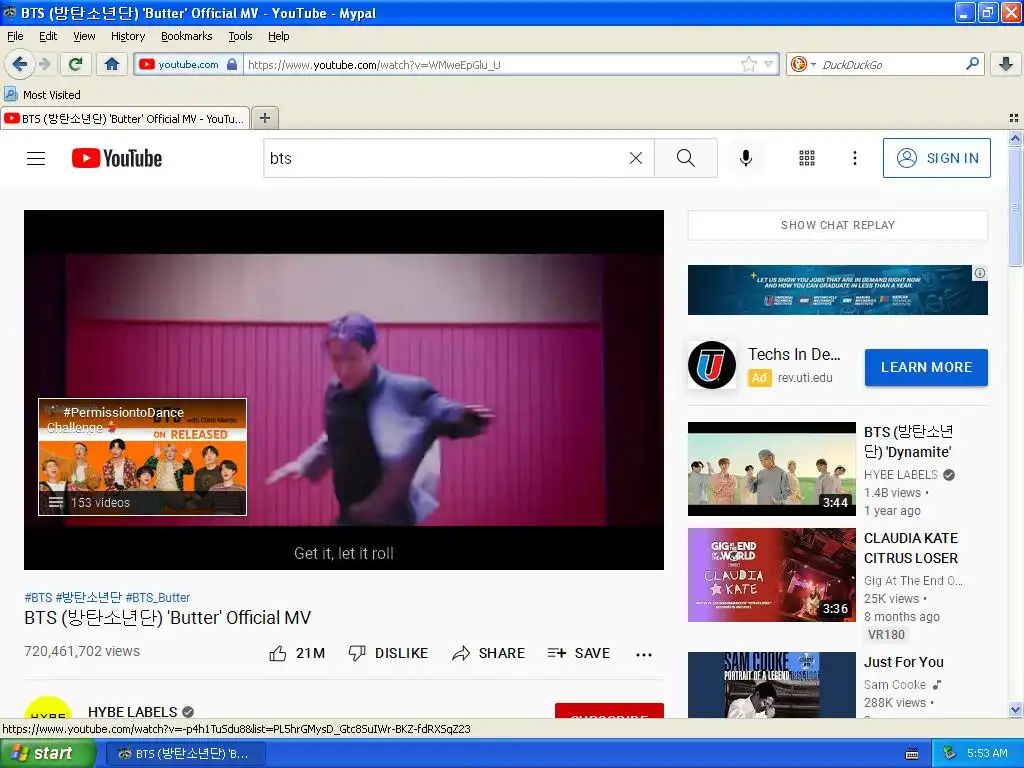Click the on-screen keyboard tray icon
This screenshot has width=1024, height=768.
[912, 754]
